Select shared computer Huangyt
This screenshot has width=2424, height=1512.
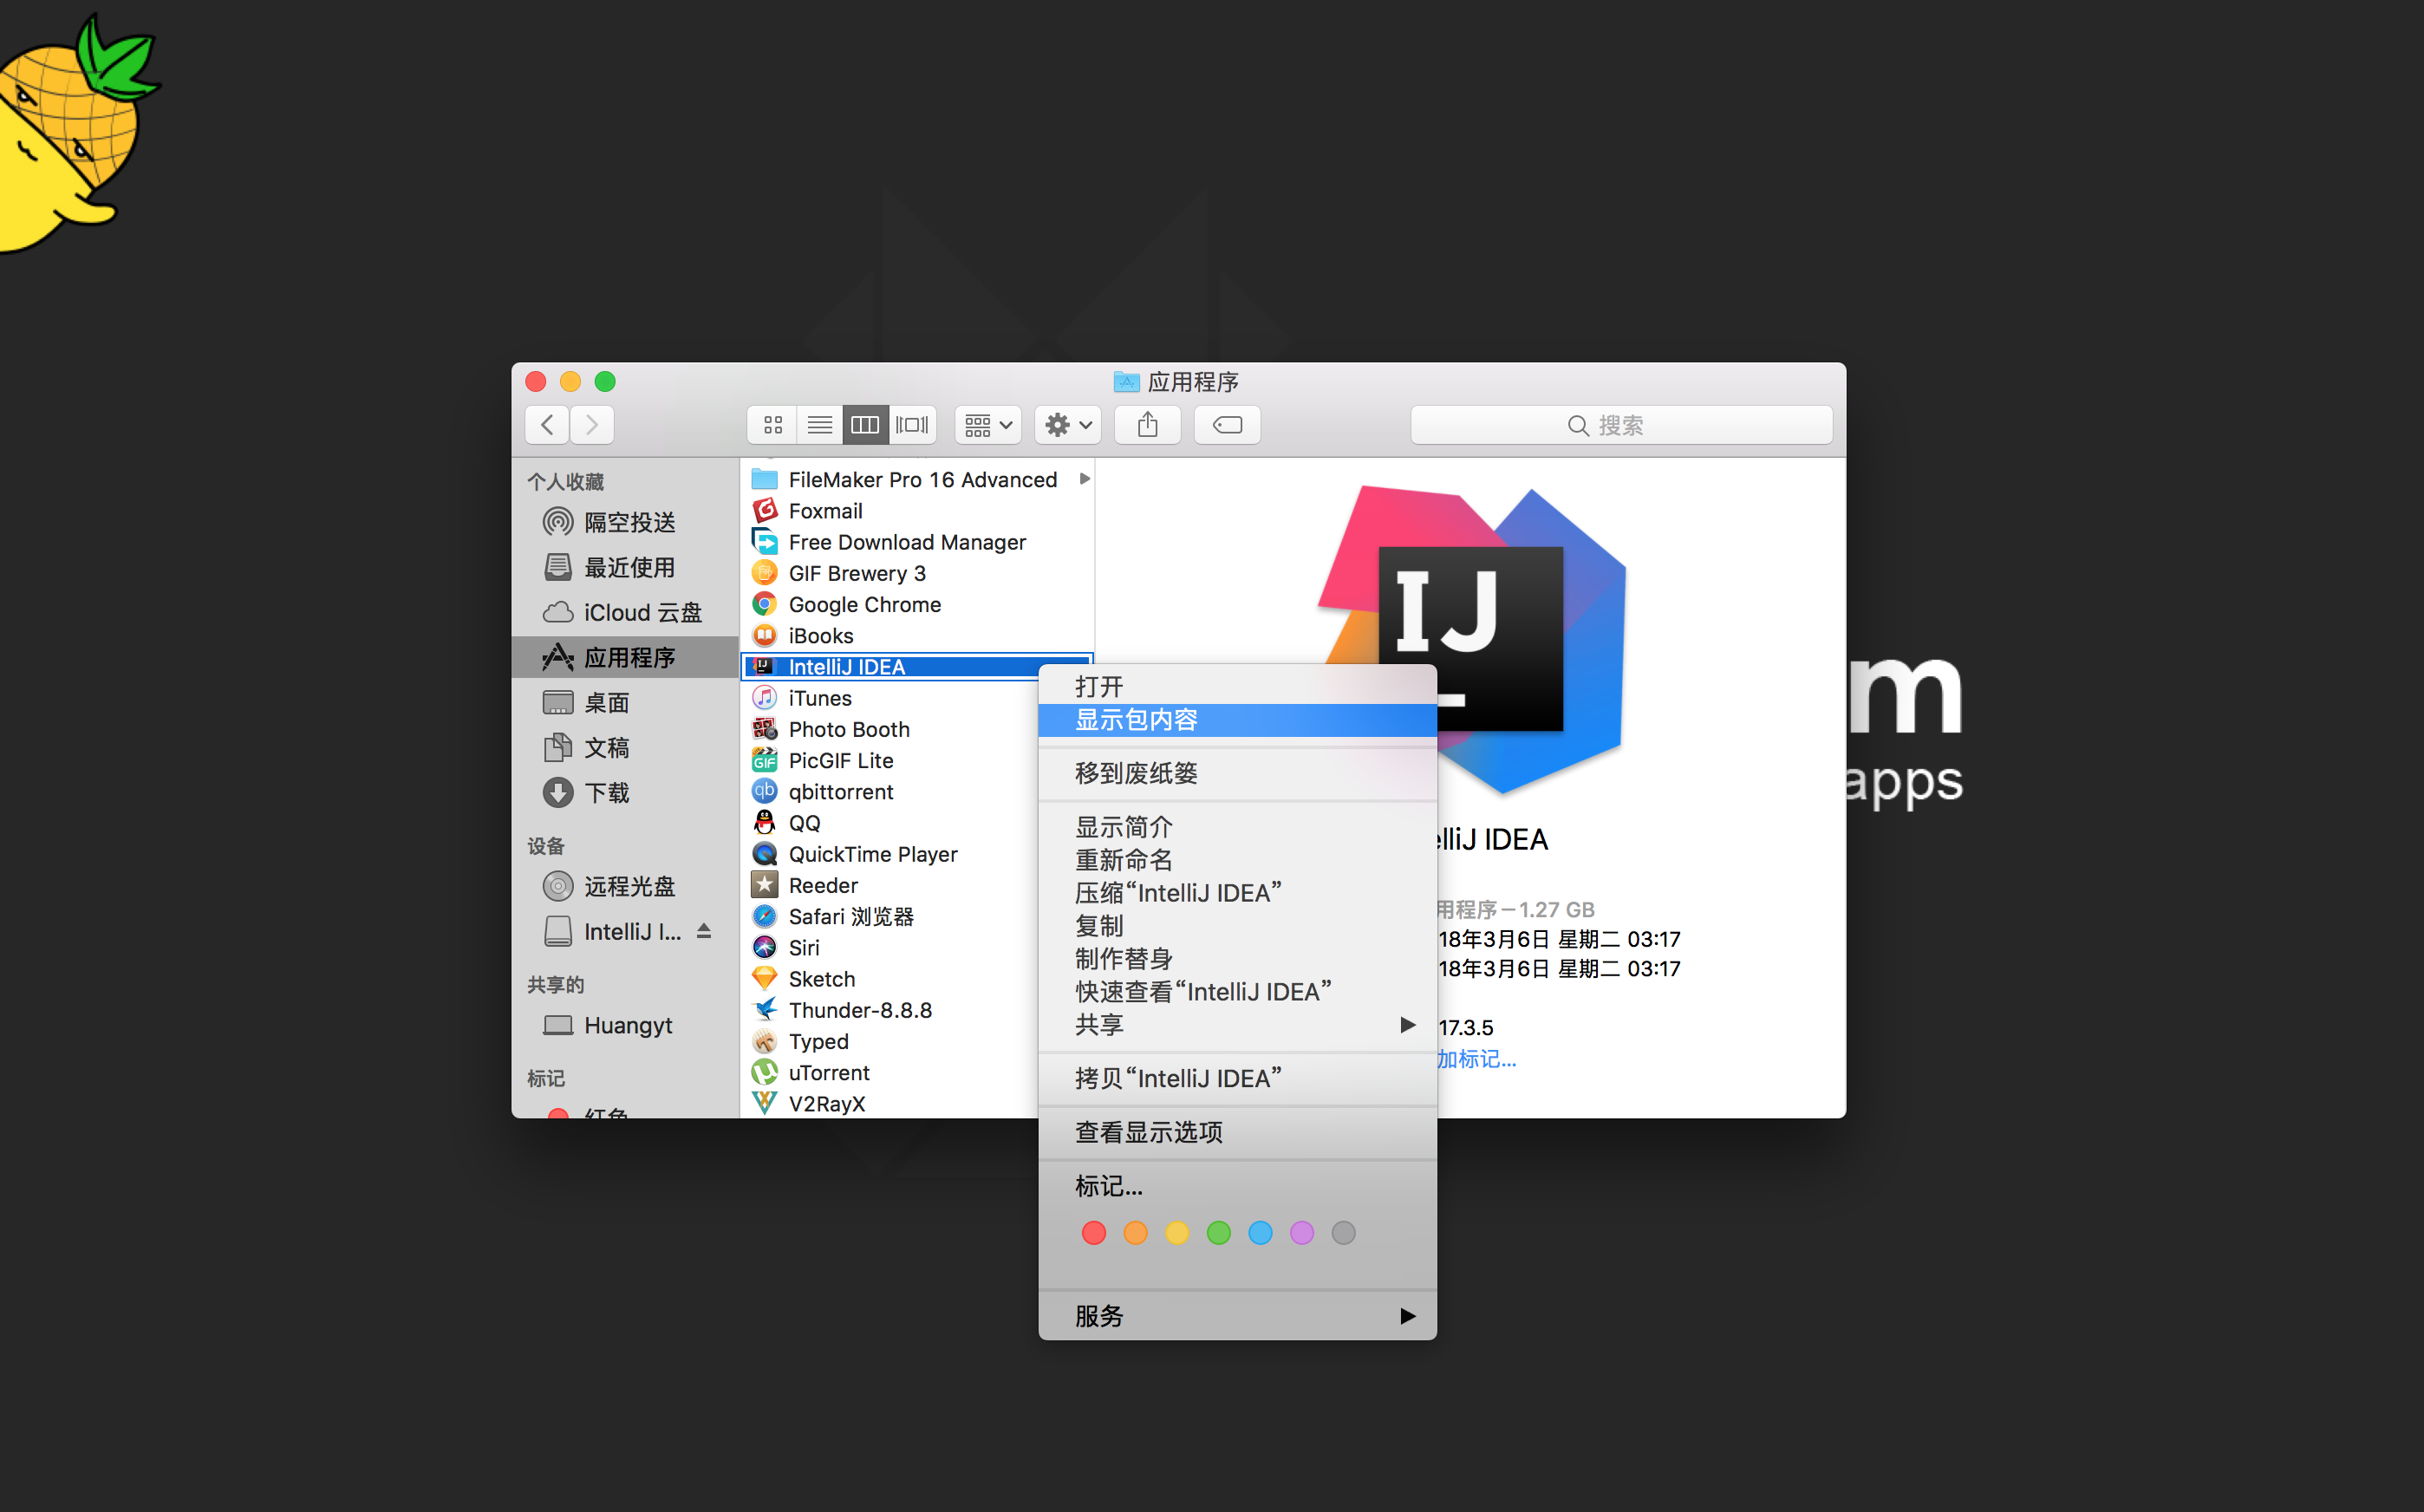click(625, 1025)
